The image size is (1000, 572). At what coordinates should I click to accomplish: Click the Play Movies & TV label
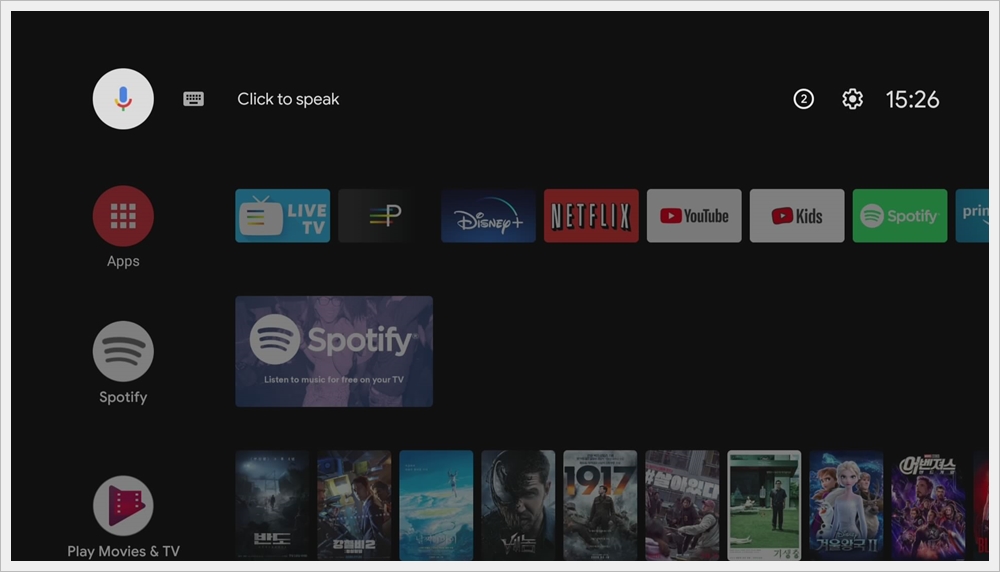tap(123, 551)
